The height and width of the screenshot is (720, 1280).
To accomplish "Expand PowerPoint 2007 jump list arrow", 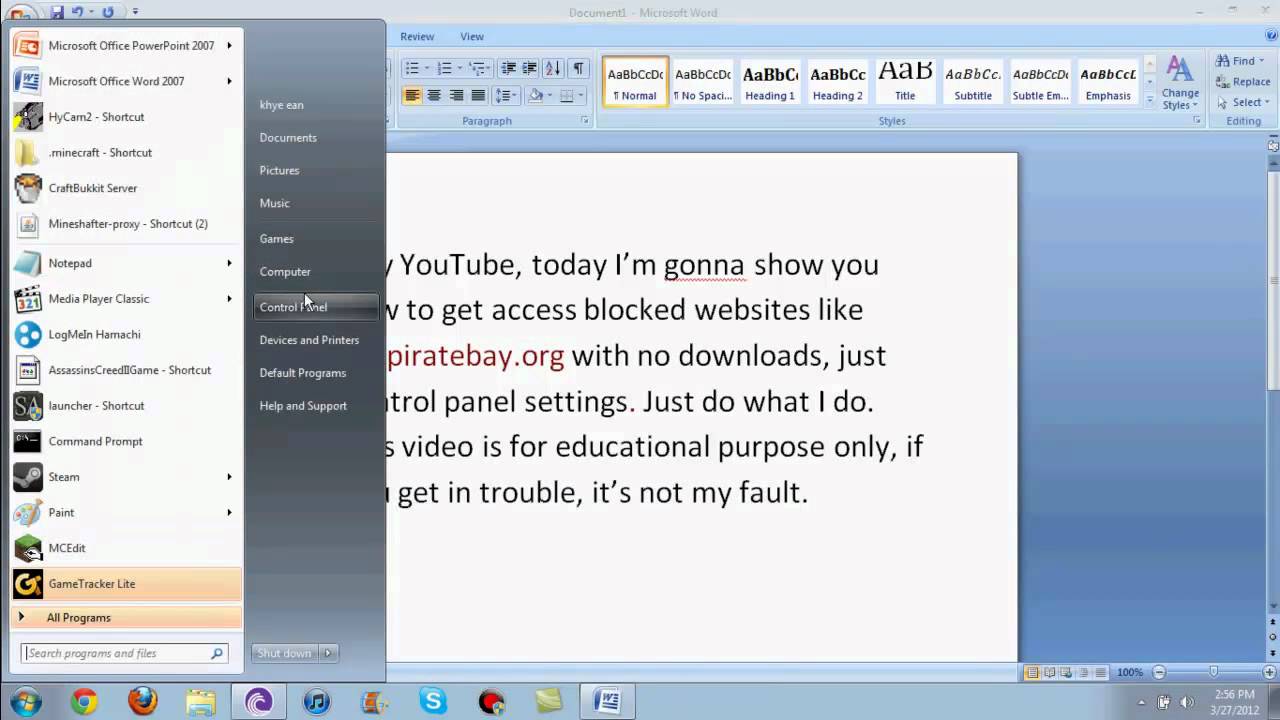I will tap(229, 45).
